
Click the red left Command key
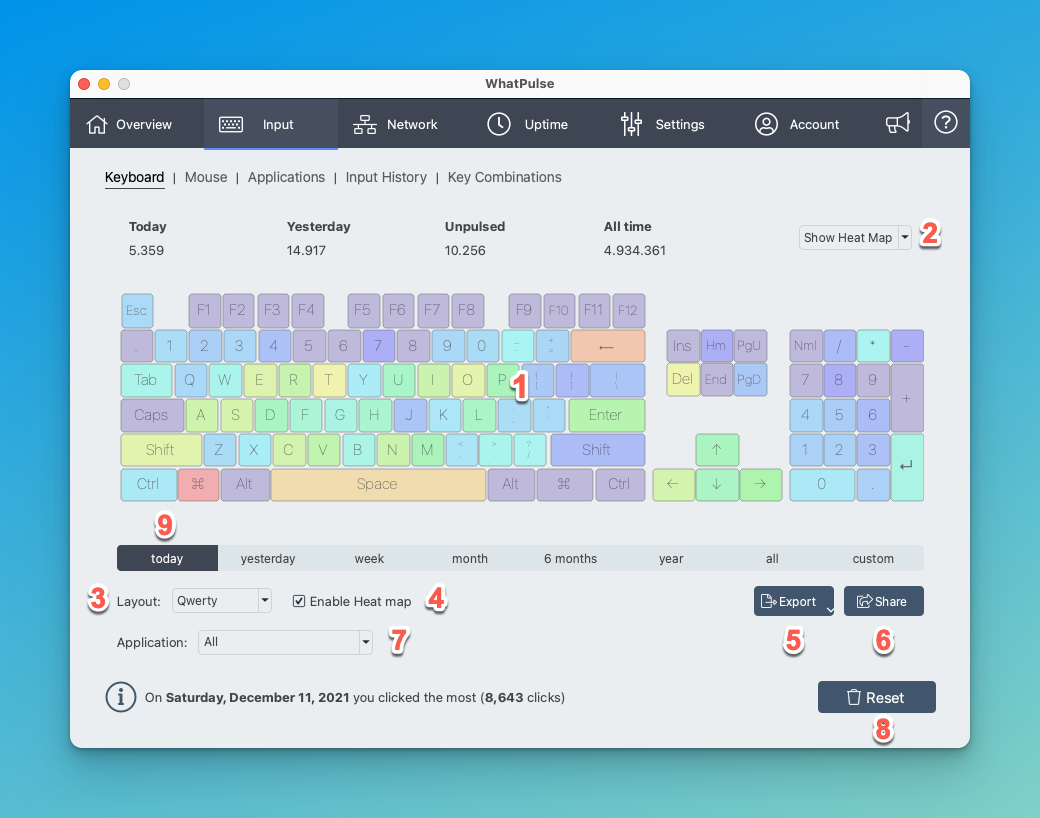(198, 484)
